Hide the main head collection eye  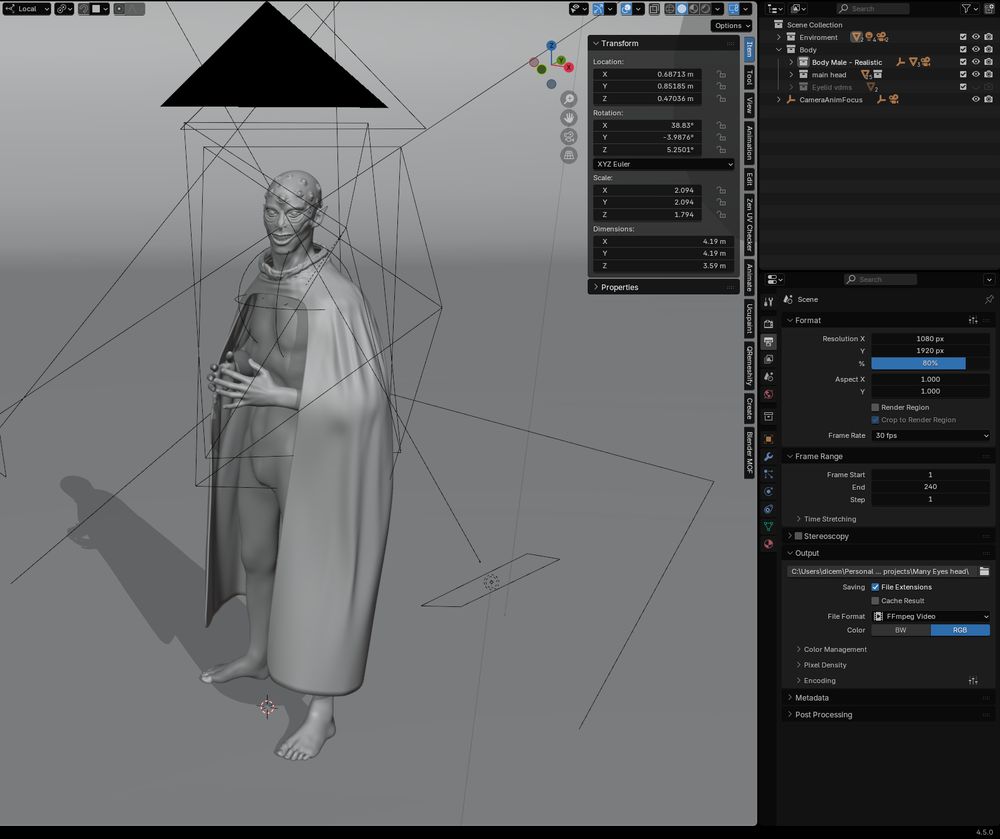pyautogui.click(x=975, y=75)
